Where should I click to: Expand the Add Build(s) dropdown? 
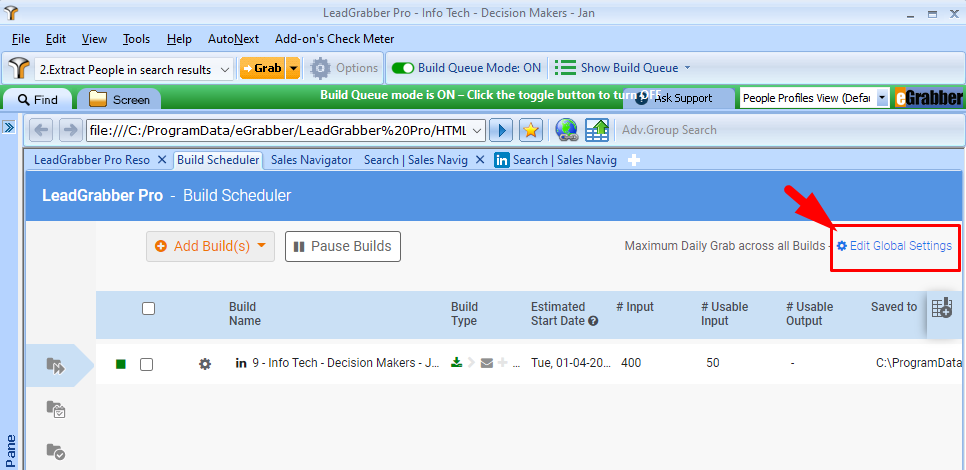[261, 246]
